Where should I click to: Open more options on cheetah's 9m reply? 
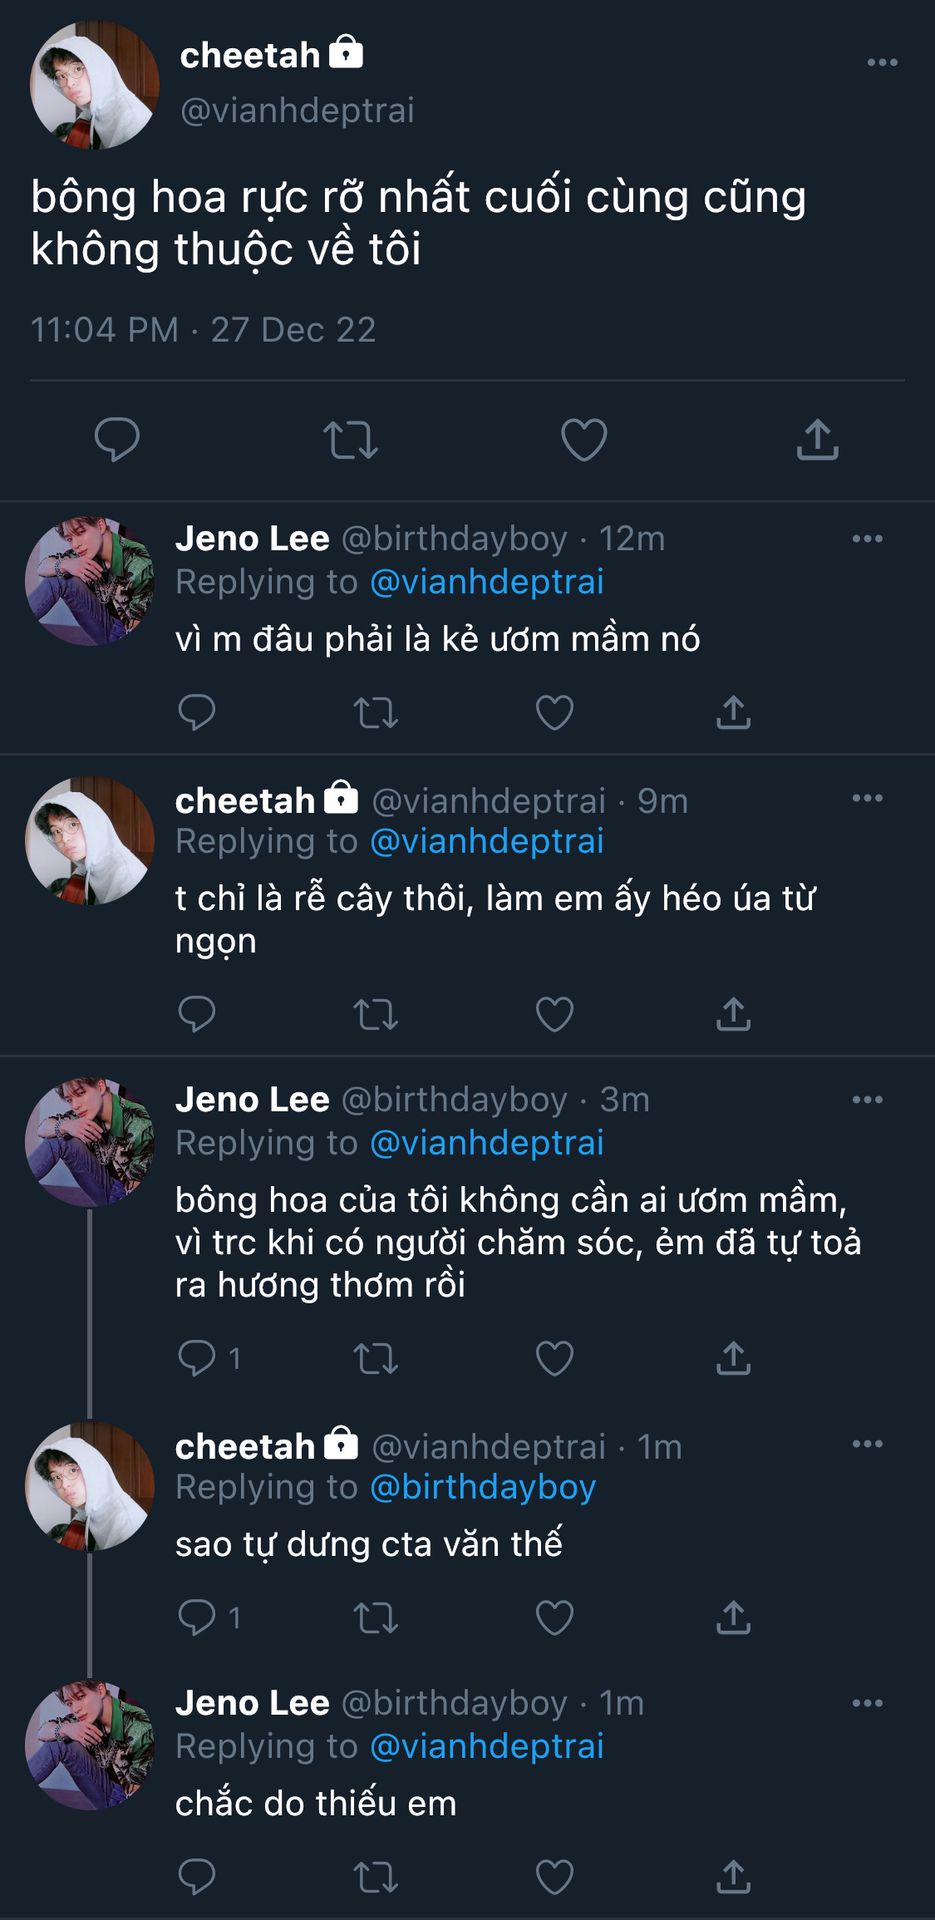pyautogui.click(x=867, y=799)
